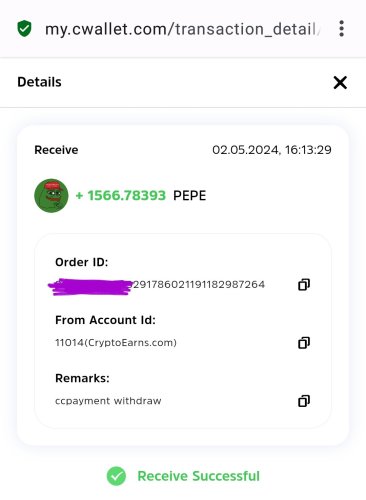
Task: Tap the PEPE coin logo
Action: point(51,195)
